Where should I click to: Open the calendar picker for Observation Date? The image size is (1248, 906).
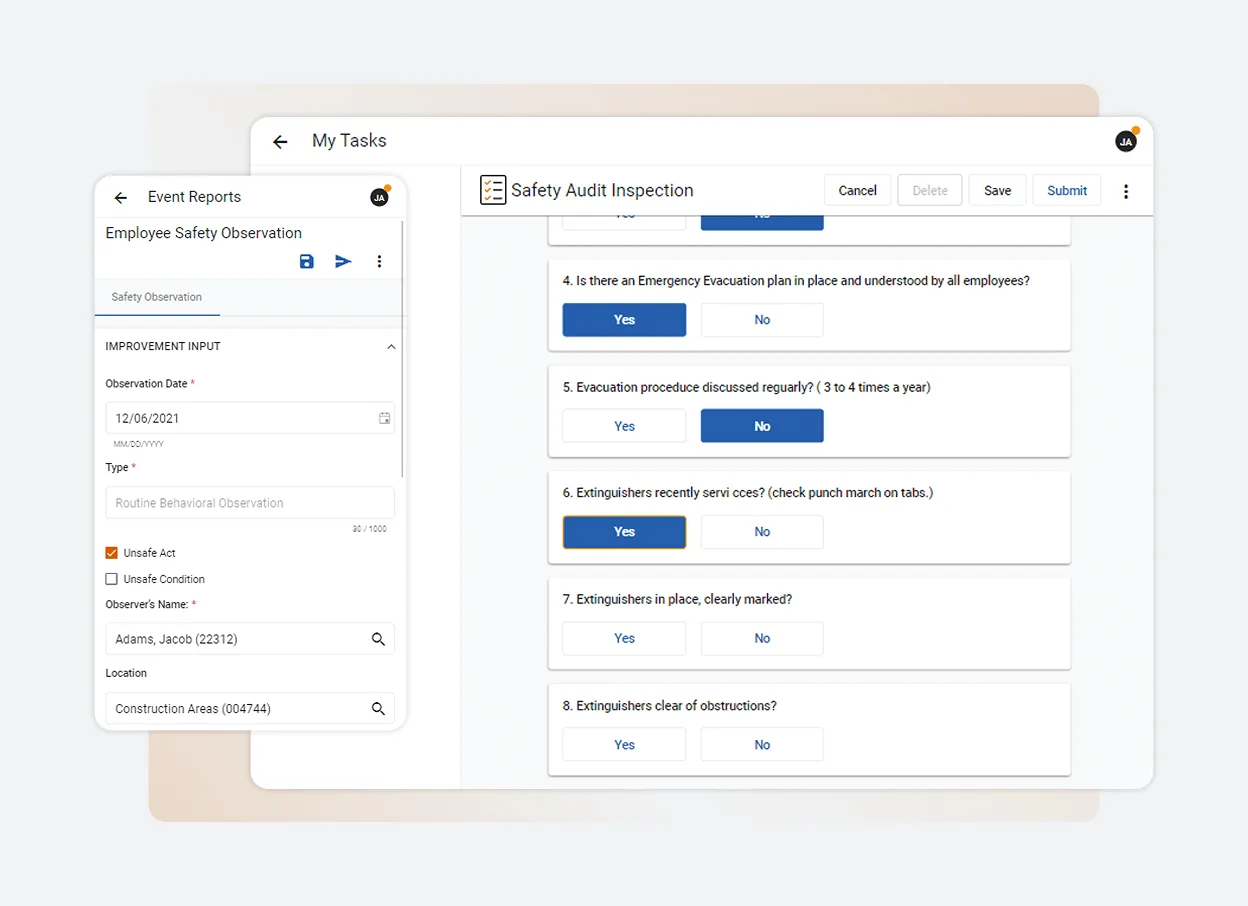pyautogui.click(x=384, y=418)
